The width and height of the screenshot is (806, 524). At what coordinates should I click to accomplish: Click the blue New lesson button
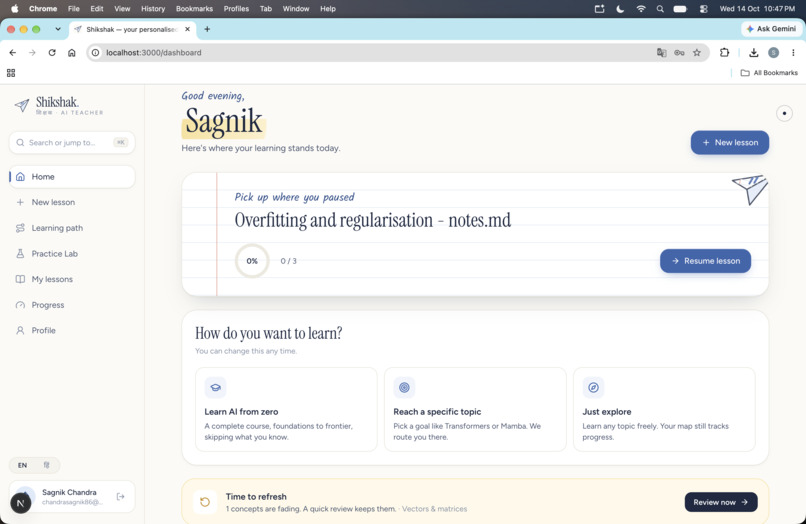pos(729,142)
